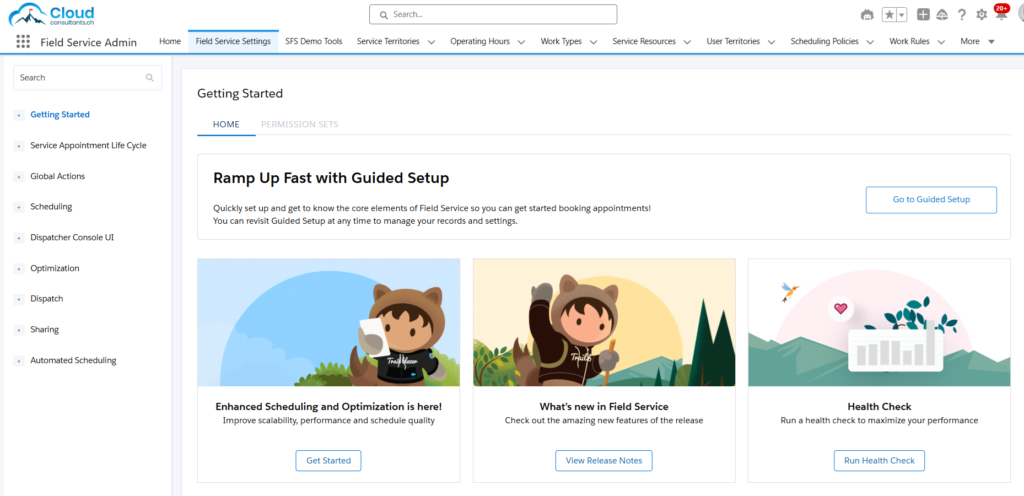The width and height of the screenshot is (1024, 496).
Task: Click the Go to Guided Setup button
Action: 931,200
